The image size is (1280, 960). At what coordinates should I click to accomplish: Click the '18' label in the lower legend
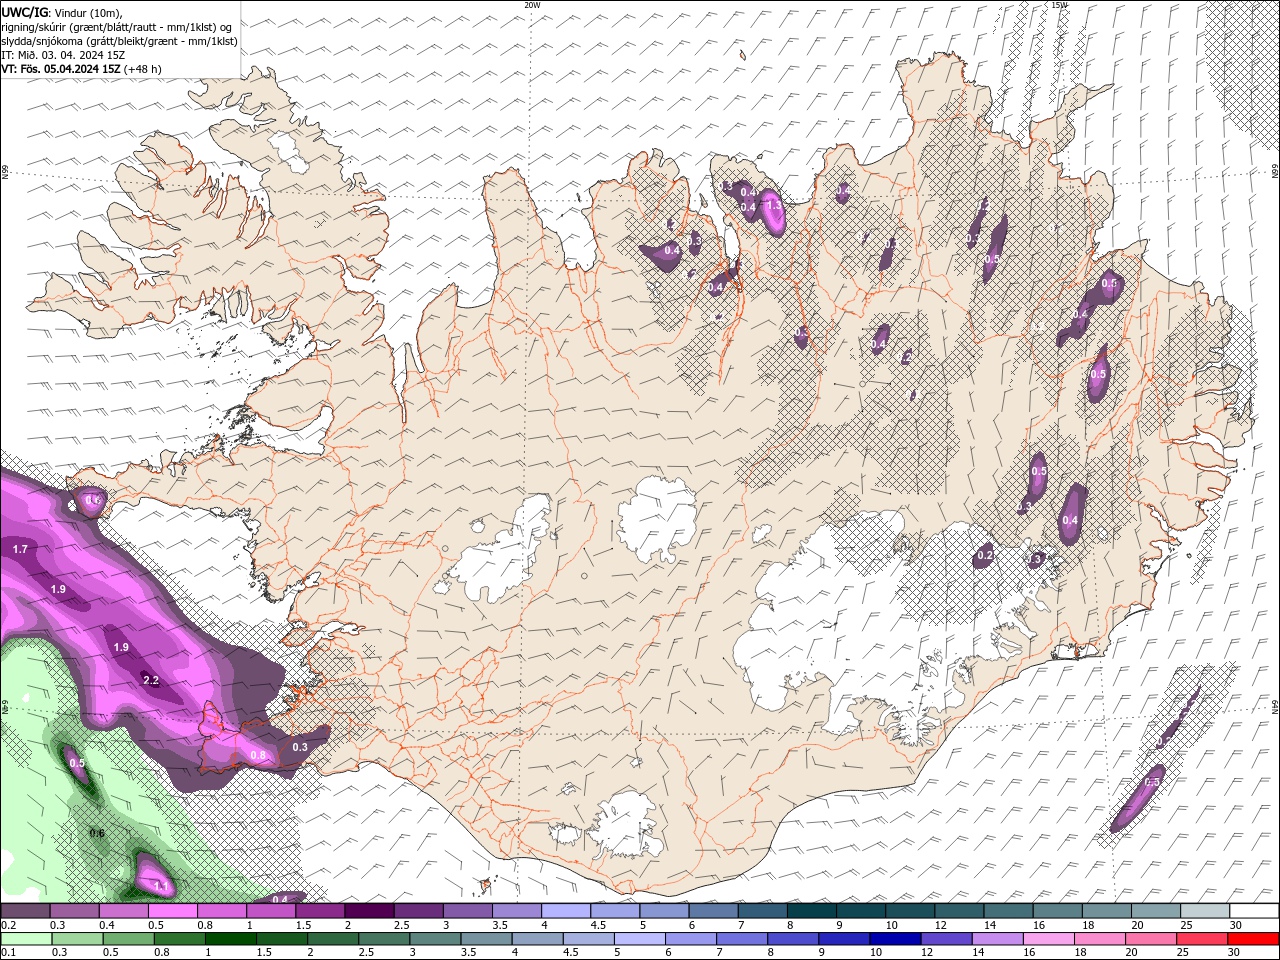point(1080,953)
